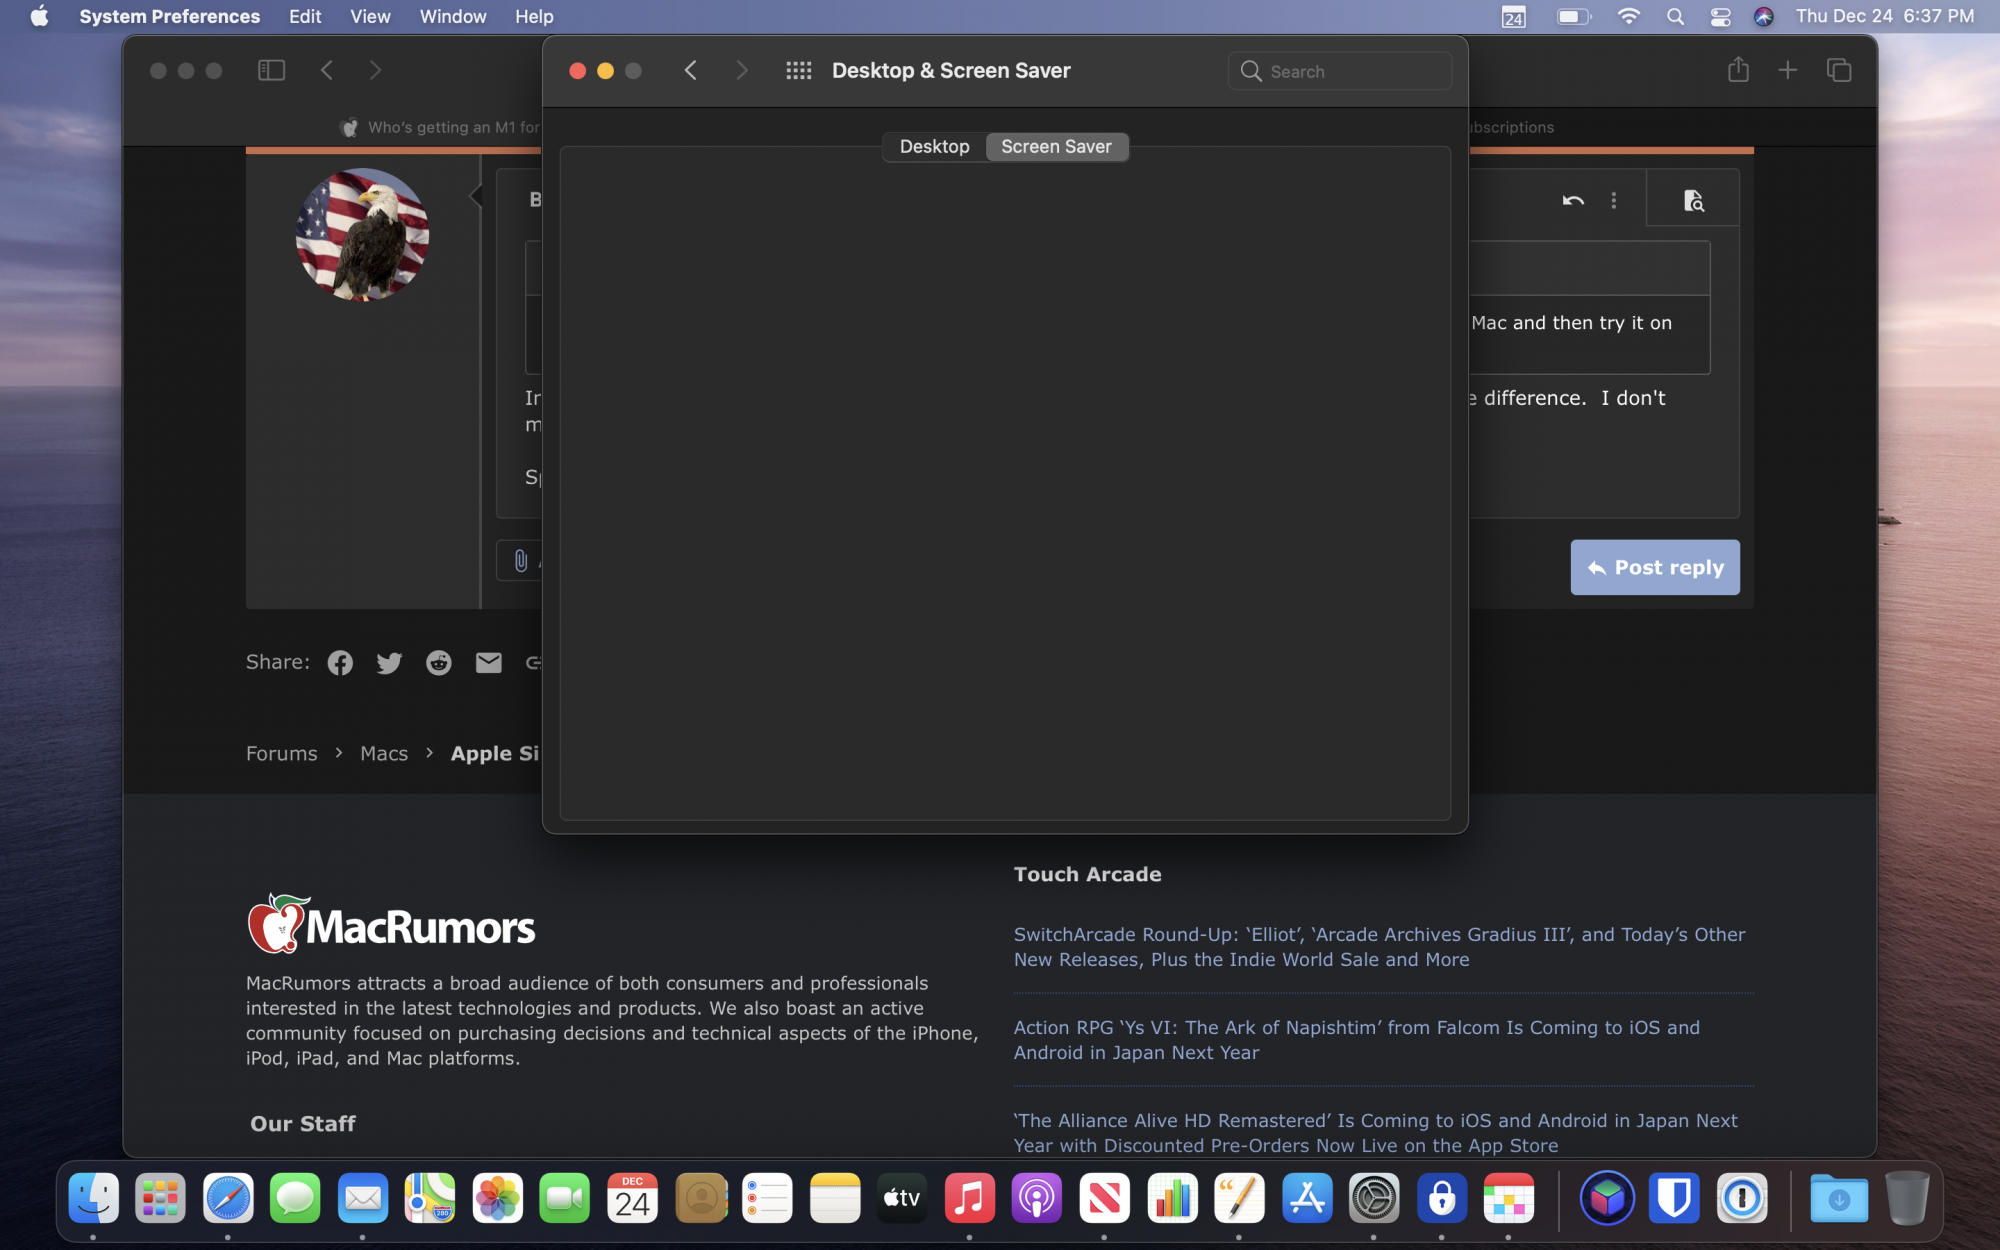Open Forums breadcrumb link

tap(281, 753)
